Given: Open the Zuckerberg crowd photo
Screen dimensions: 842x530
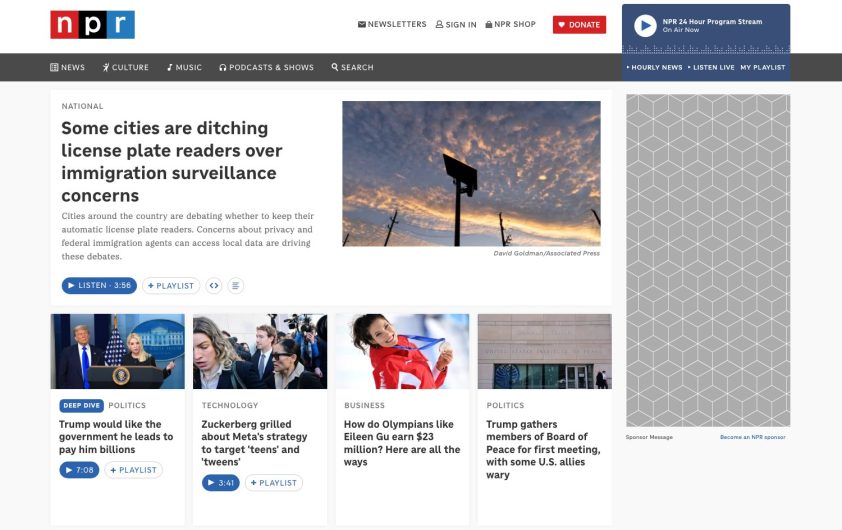Looking at the screenshot, I should click(x=260, y=351).
